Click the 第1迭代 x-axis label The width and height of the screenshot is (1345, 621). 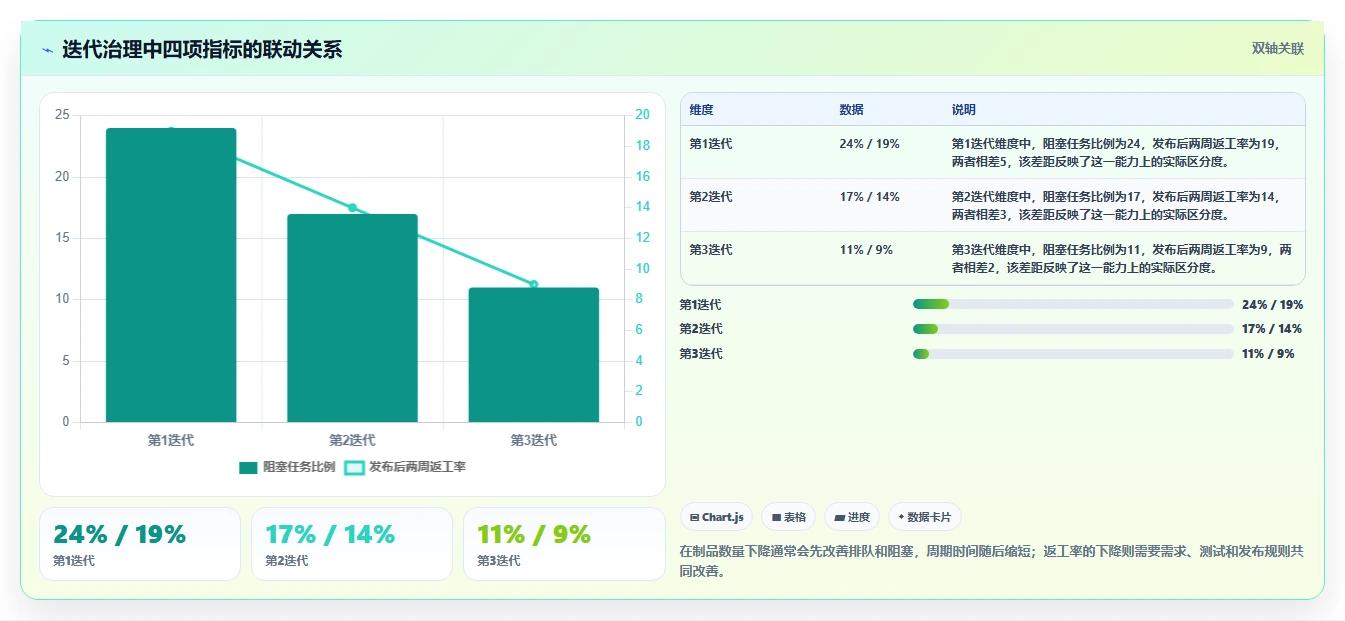pos(171,440)
